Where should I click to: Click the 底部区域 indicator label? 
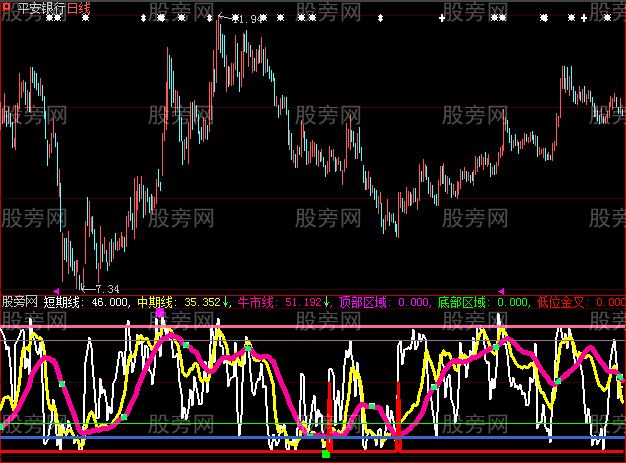tap(464, 300)
